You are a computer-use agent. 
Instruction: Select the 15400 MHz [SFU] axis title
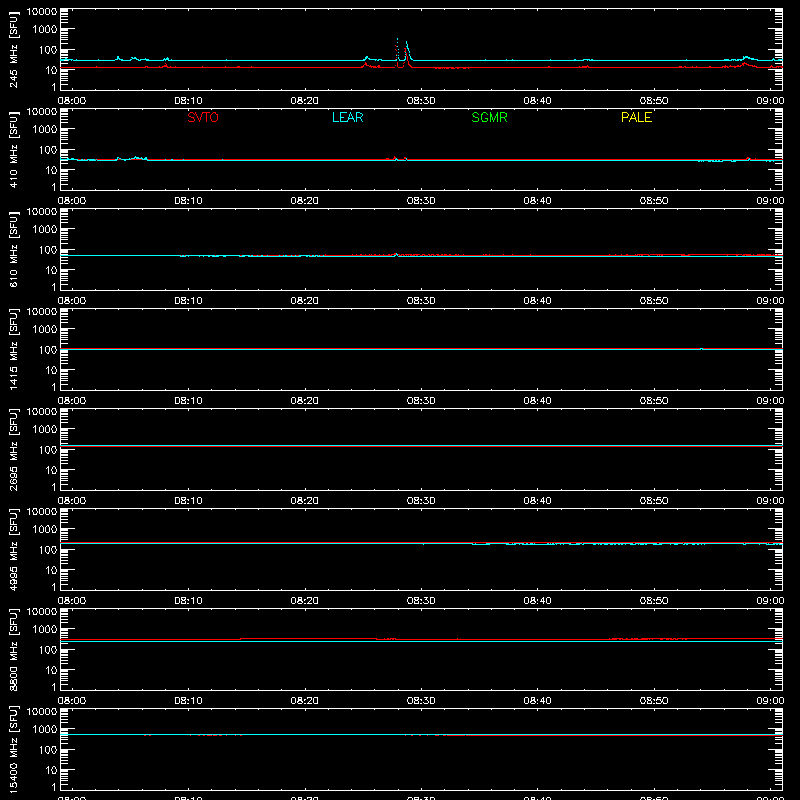(x=13, y=749)
